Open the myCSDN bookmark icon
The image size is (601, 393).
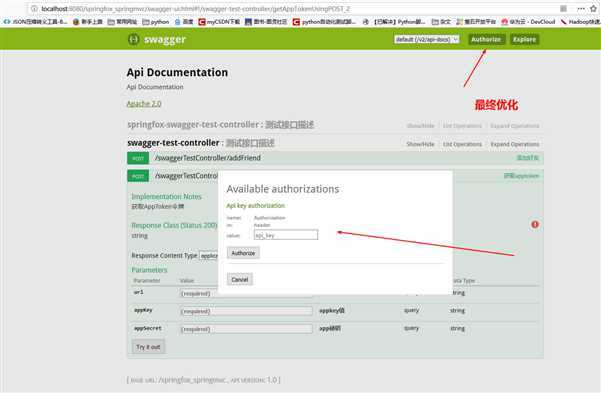202,22
